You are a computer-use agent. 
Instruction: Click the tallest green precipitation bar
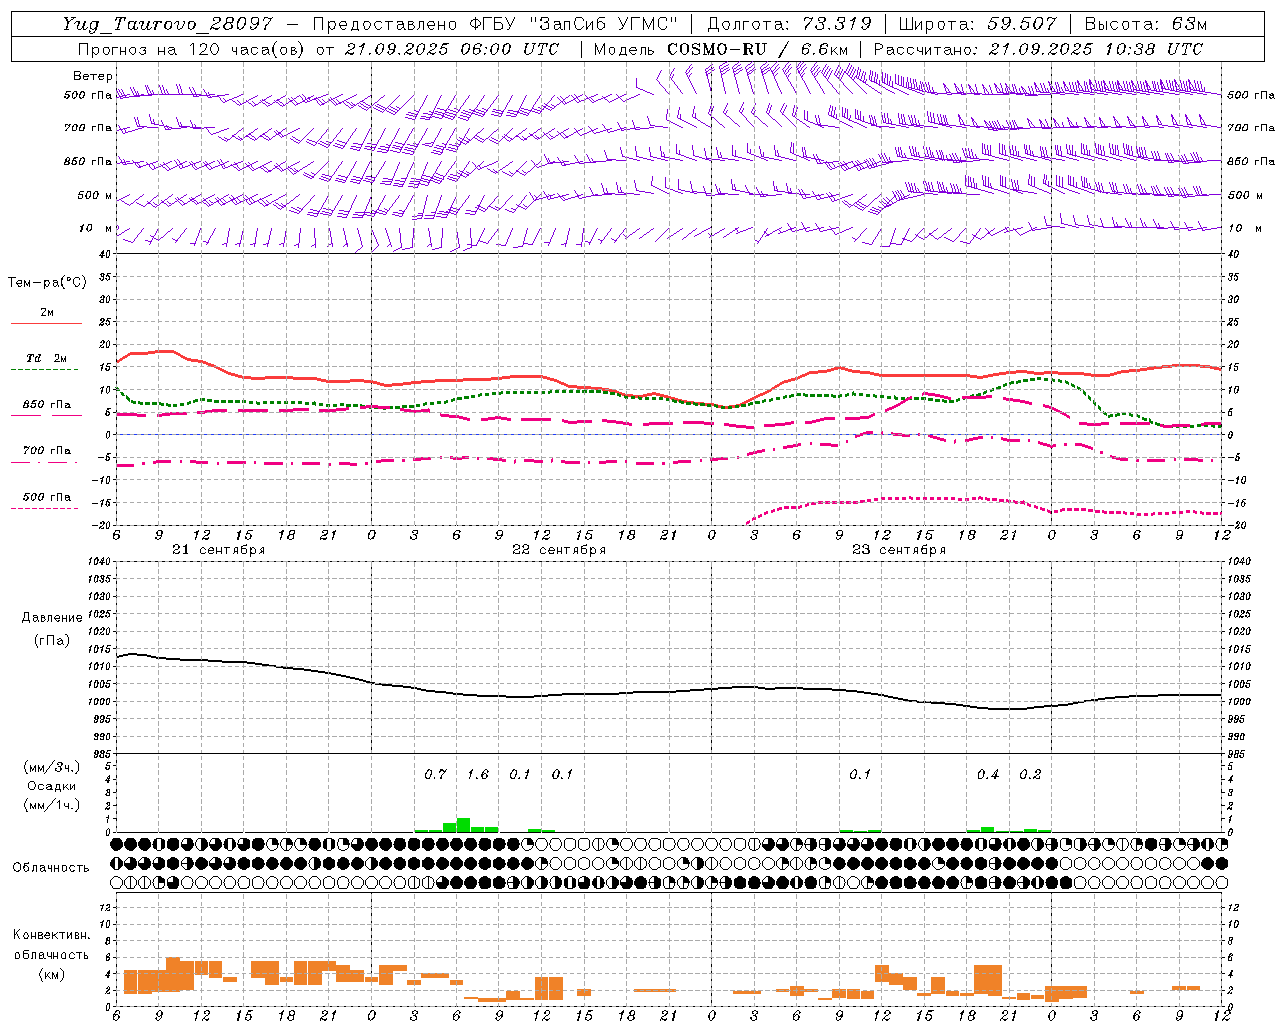point(463,825)
